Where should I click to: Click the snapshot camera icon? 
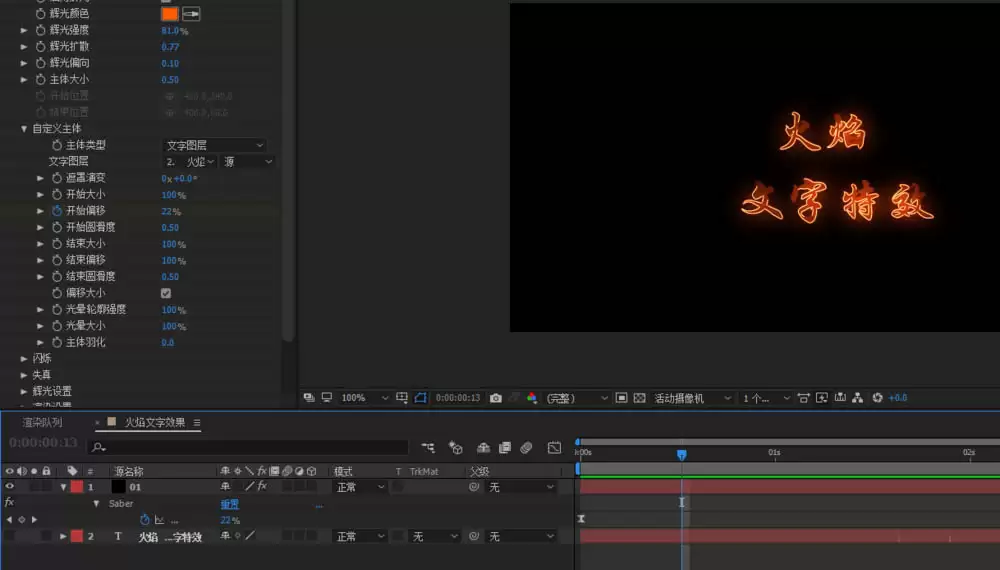point(496,398)
